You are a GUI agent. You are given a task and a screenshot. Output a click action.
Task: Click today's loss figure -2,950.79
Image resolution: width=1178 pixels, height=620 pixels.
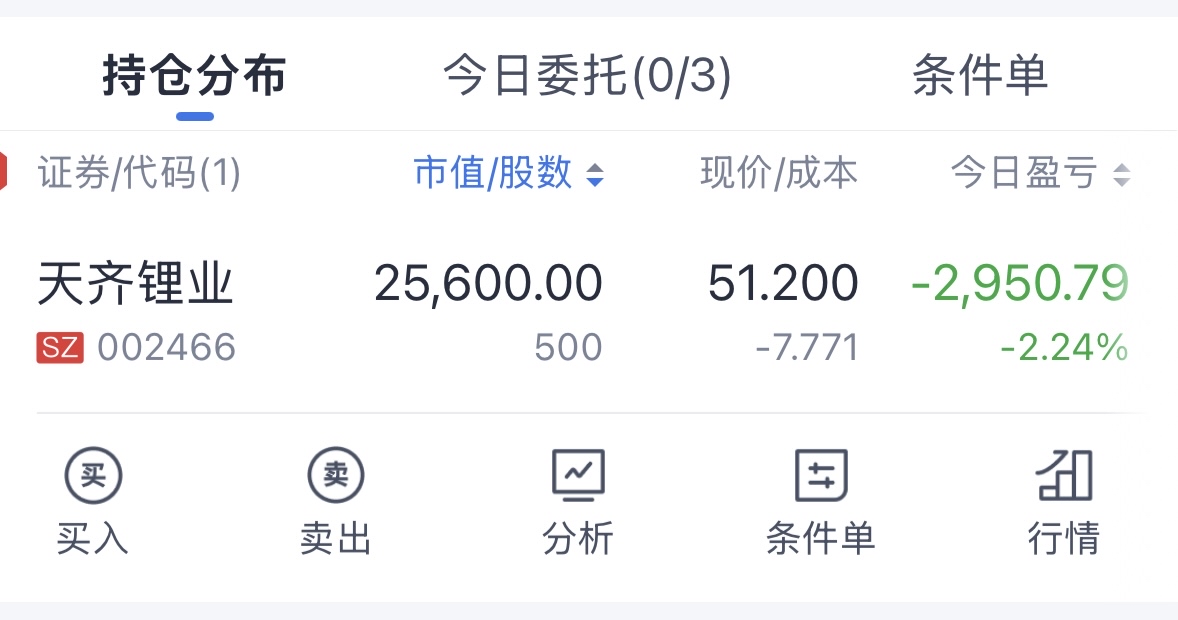[1019, 284]
